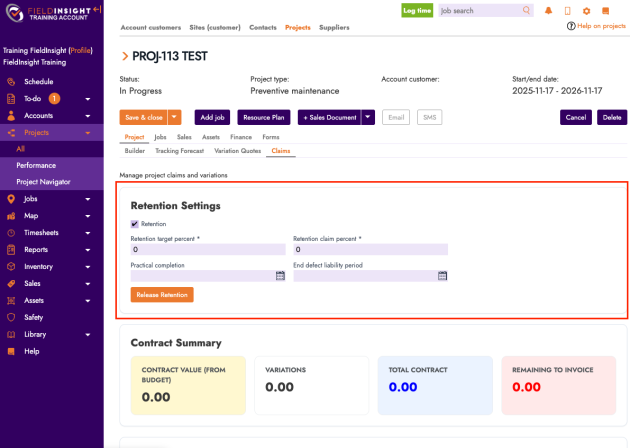Open the Save & close dropdown arrow

click(175, 117)
